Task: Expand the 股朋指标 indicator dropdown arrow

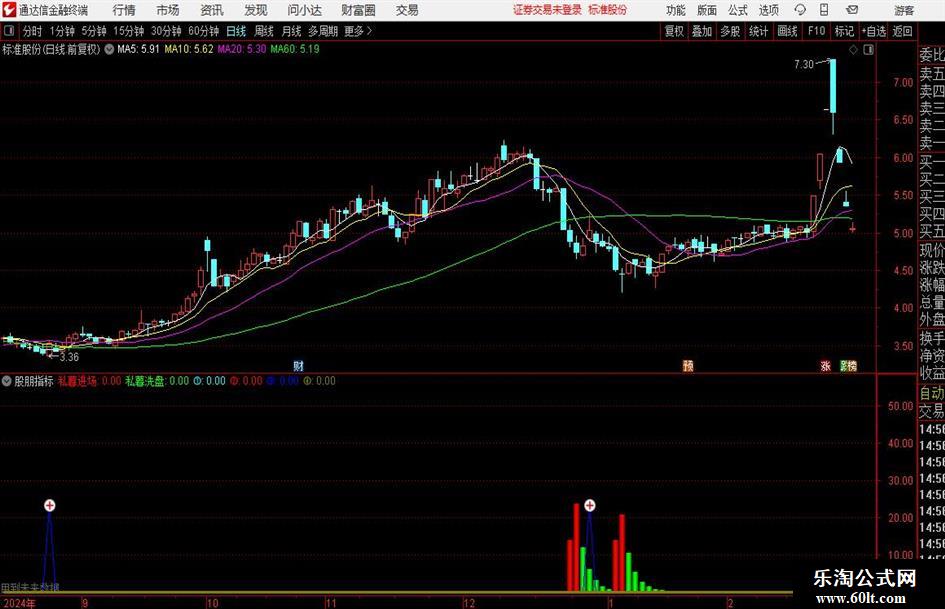Action: (x=7, y=381)
